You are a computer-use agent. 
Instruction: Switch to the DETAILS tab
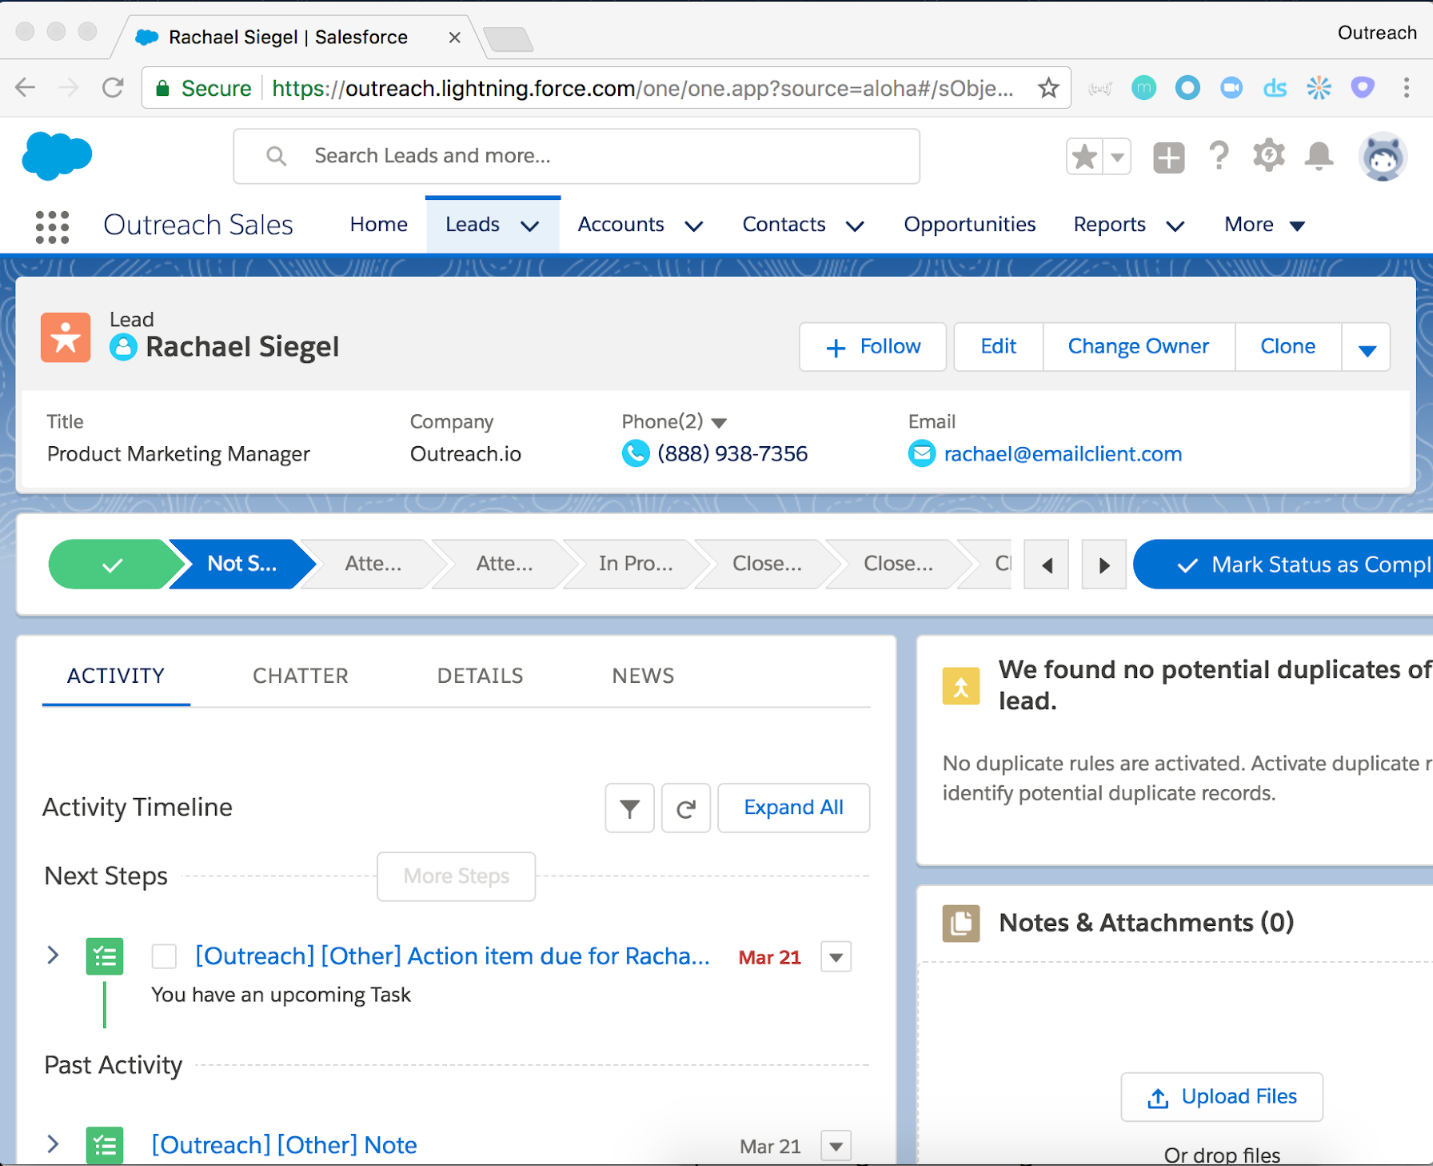(x=480, y=676)
